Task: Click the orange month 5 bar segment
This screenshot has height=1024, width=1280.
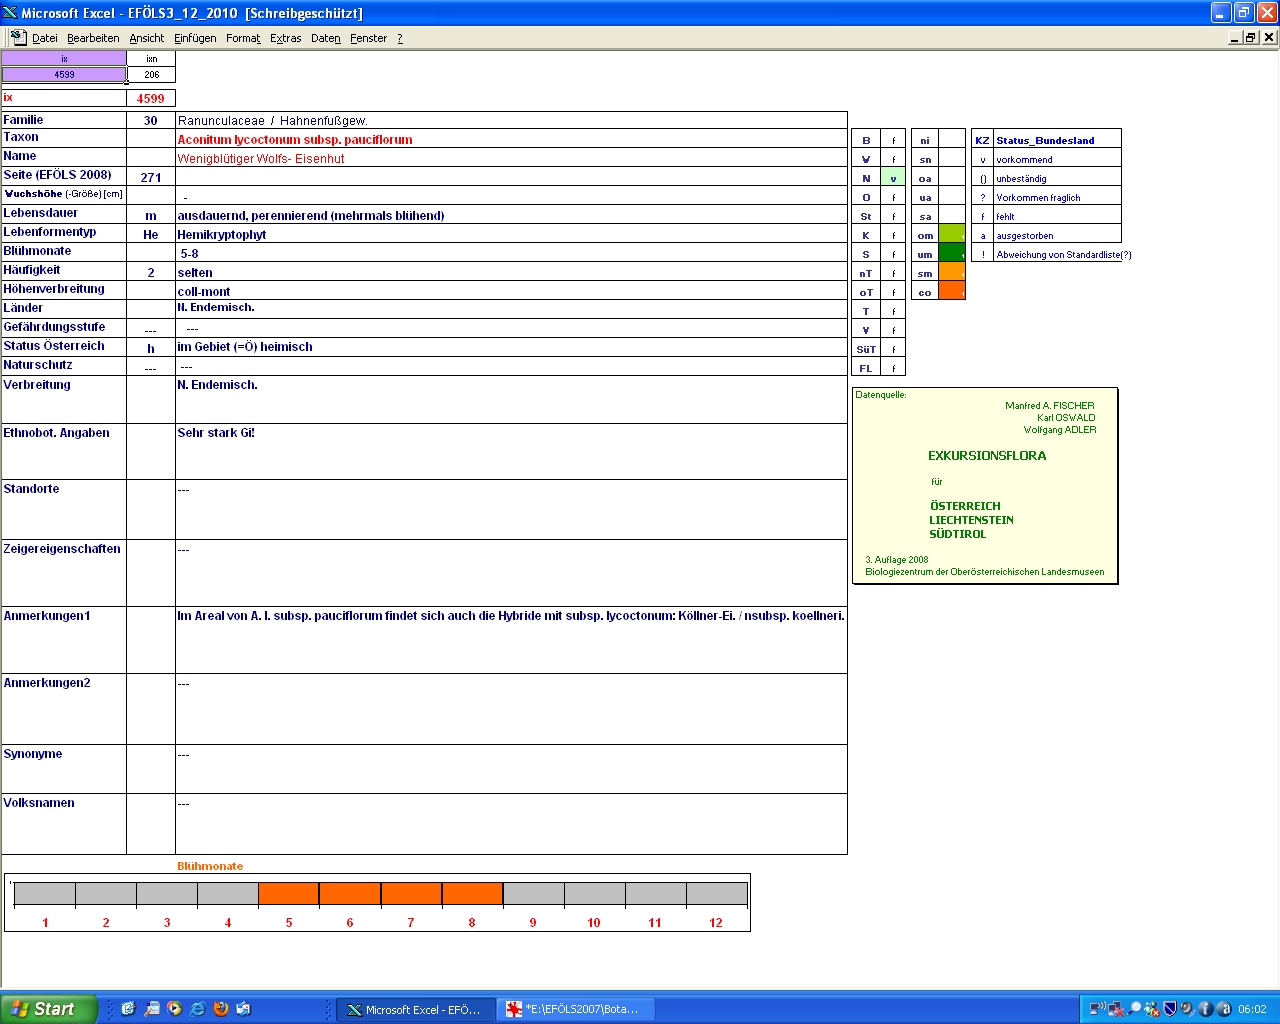Action: pos(289,894)
